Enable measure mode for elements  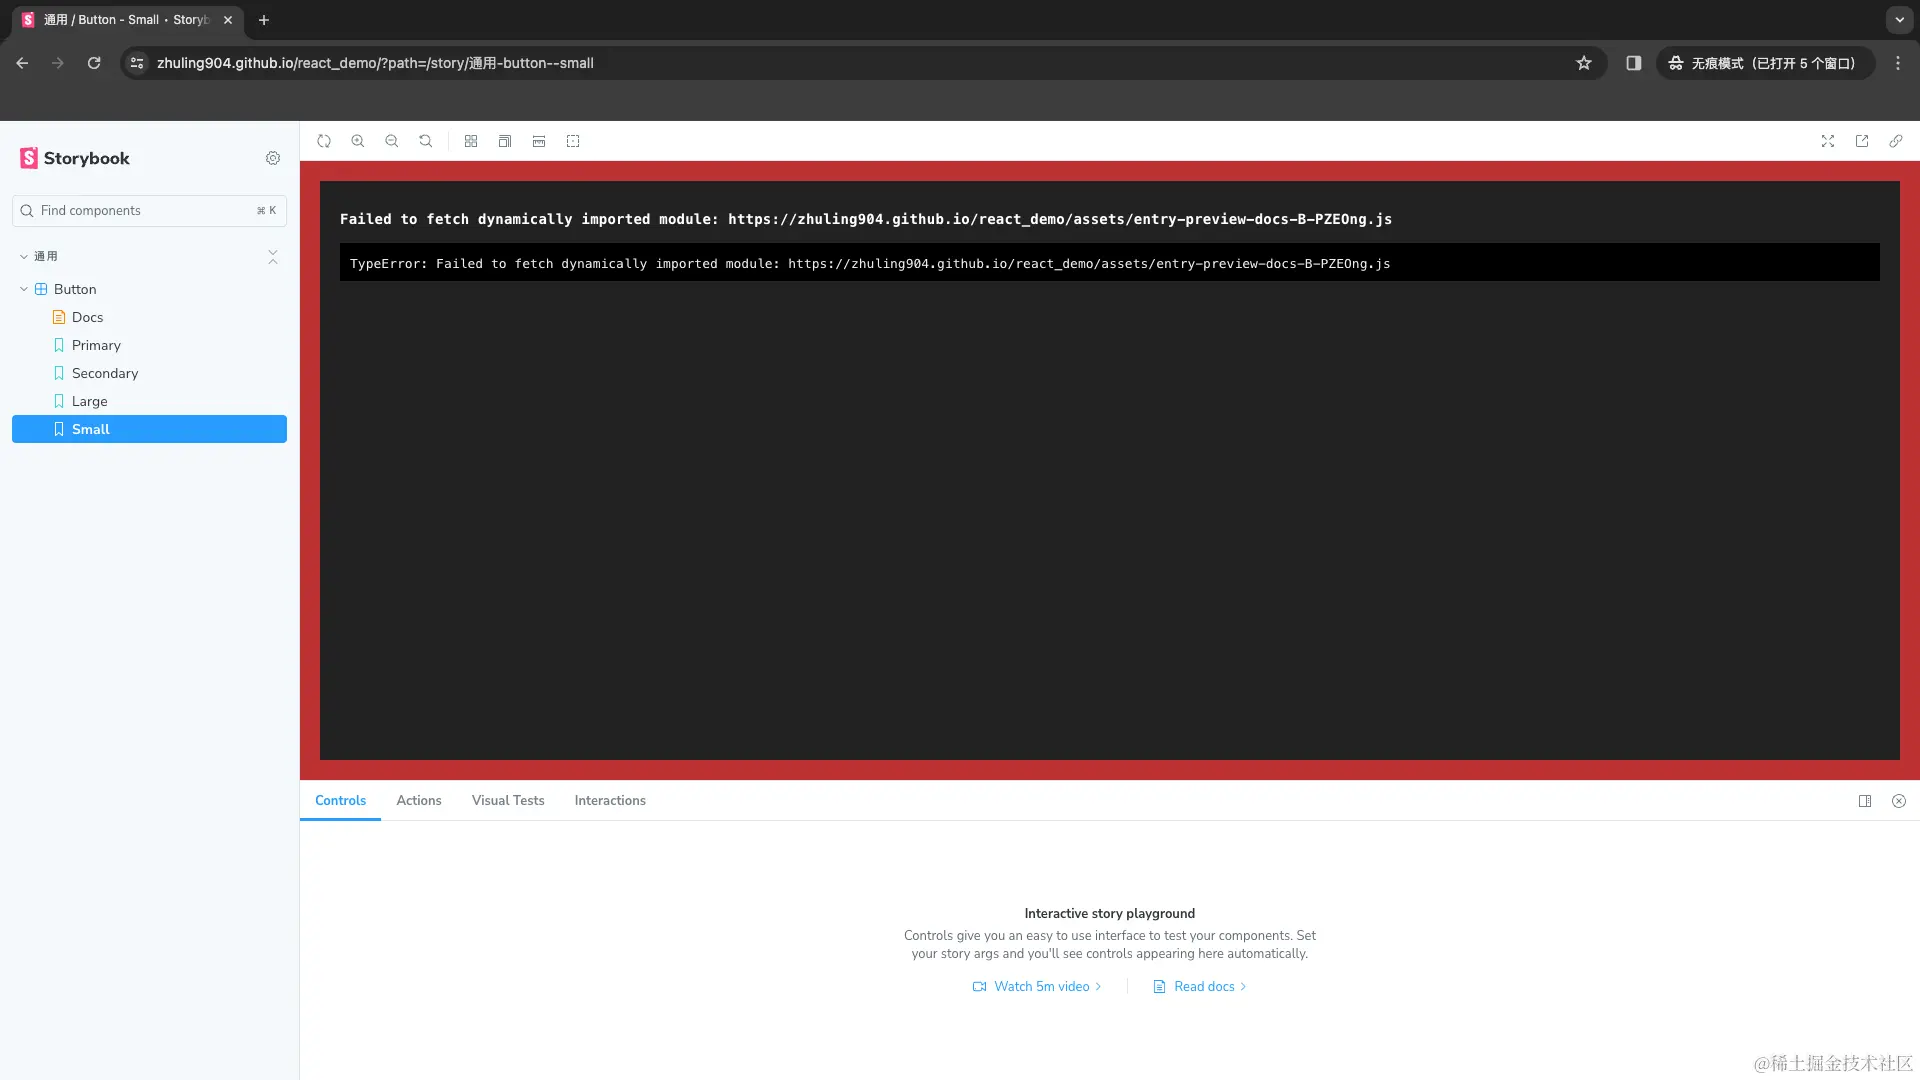pos(539,141)
